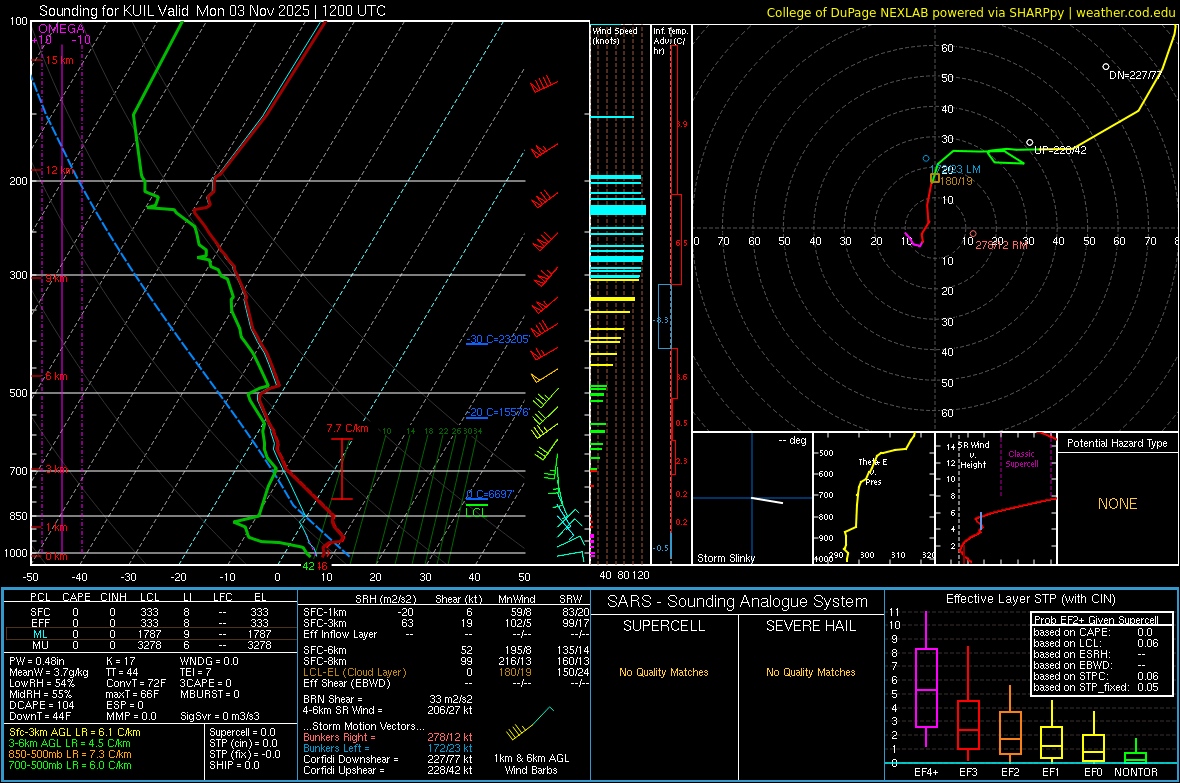This screenshot has width=1180, height=783.
Task: Click the 'Eff Inflow Layer' row label
Action: point(339,634)
